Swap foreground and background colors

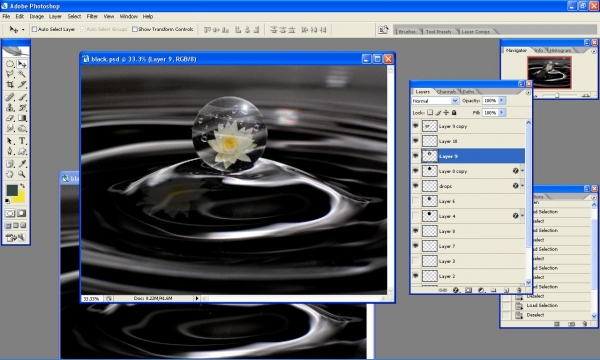point(23,186)
